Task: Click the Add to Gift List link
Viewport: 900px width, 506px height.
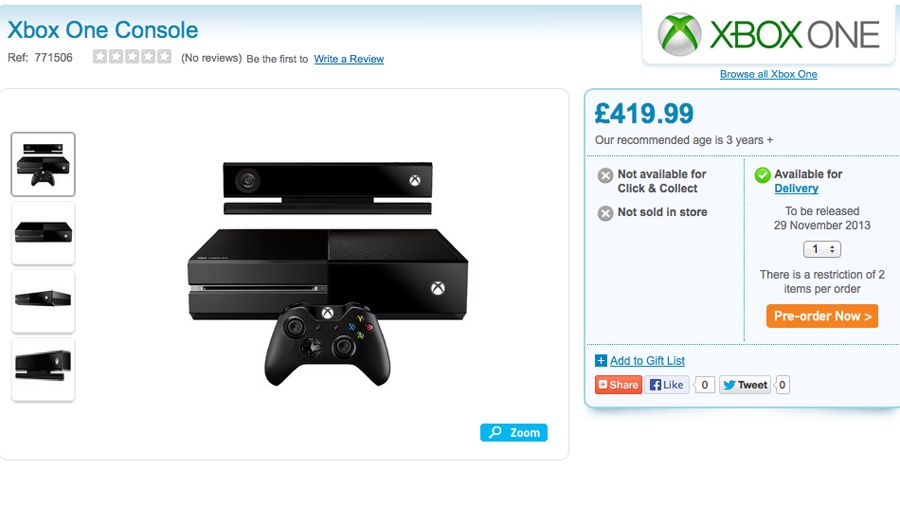Action: pyautogui.click(x=647, y=361)
